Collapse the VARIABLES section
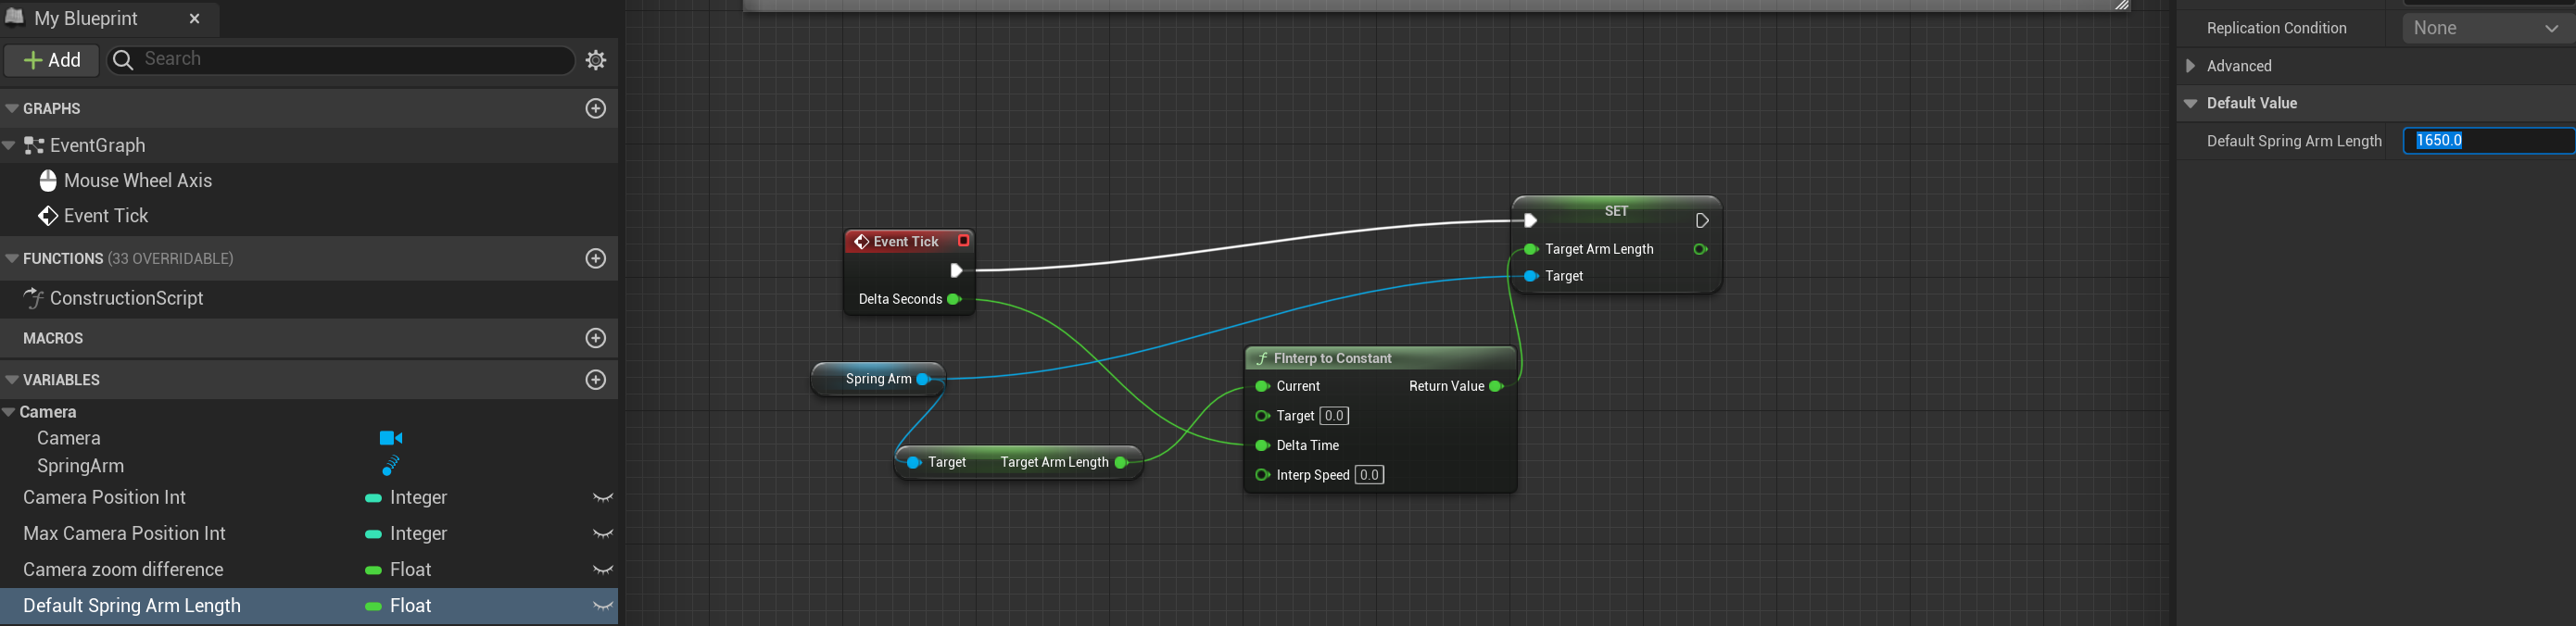Image resolution: width=2576 pixels, height=626 pixels. 12,379
